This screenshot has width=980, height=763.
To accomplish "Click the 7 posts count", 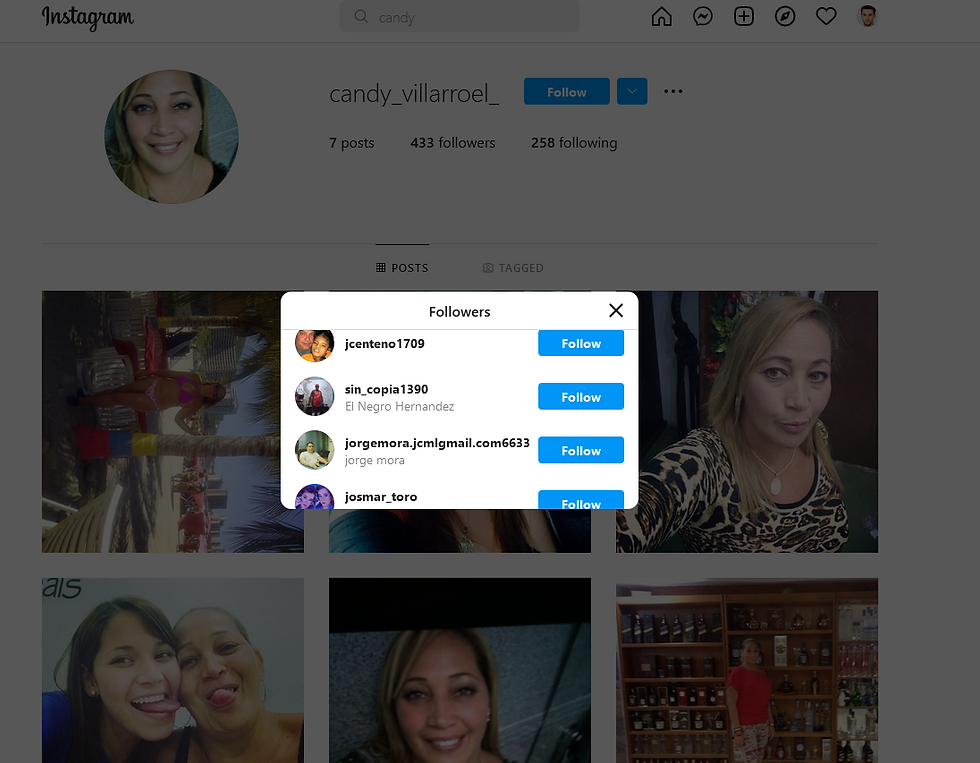I will pyautogui.click(x=351, y=143).
